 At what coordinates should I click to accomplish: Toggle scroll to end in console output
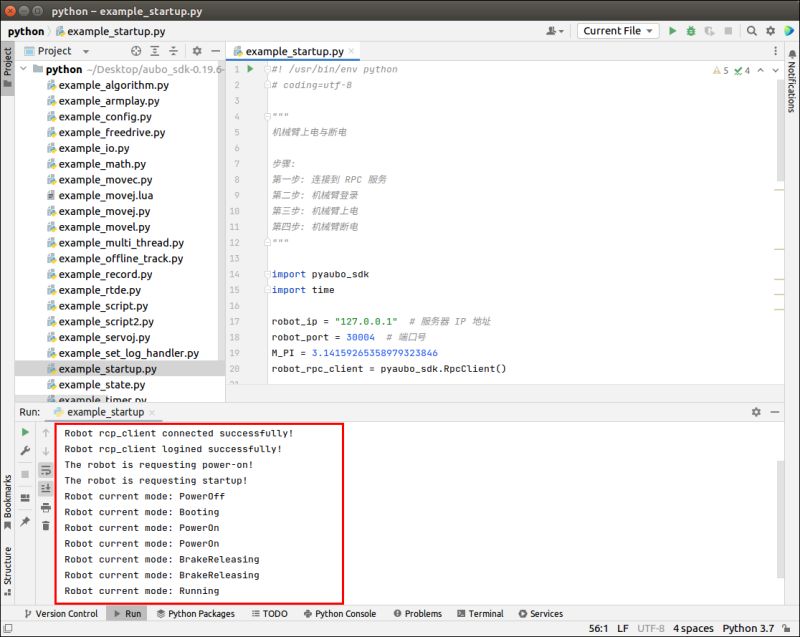coord(46,489)
